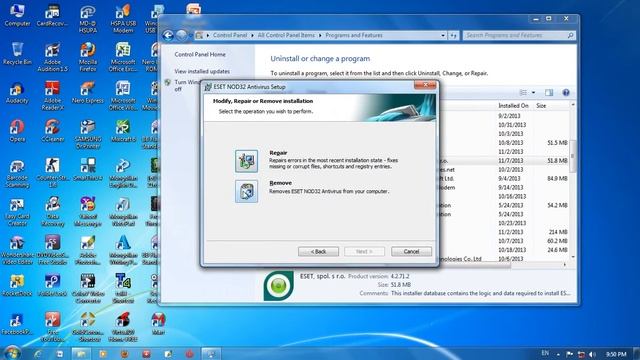This screenshot has height=360, width=640.
Task: Launch the CCleaner desktop shortcut
Action: tap(52, 131)
